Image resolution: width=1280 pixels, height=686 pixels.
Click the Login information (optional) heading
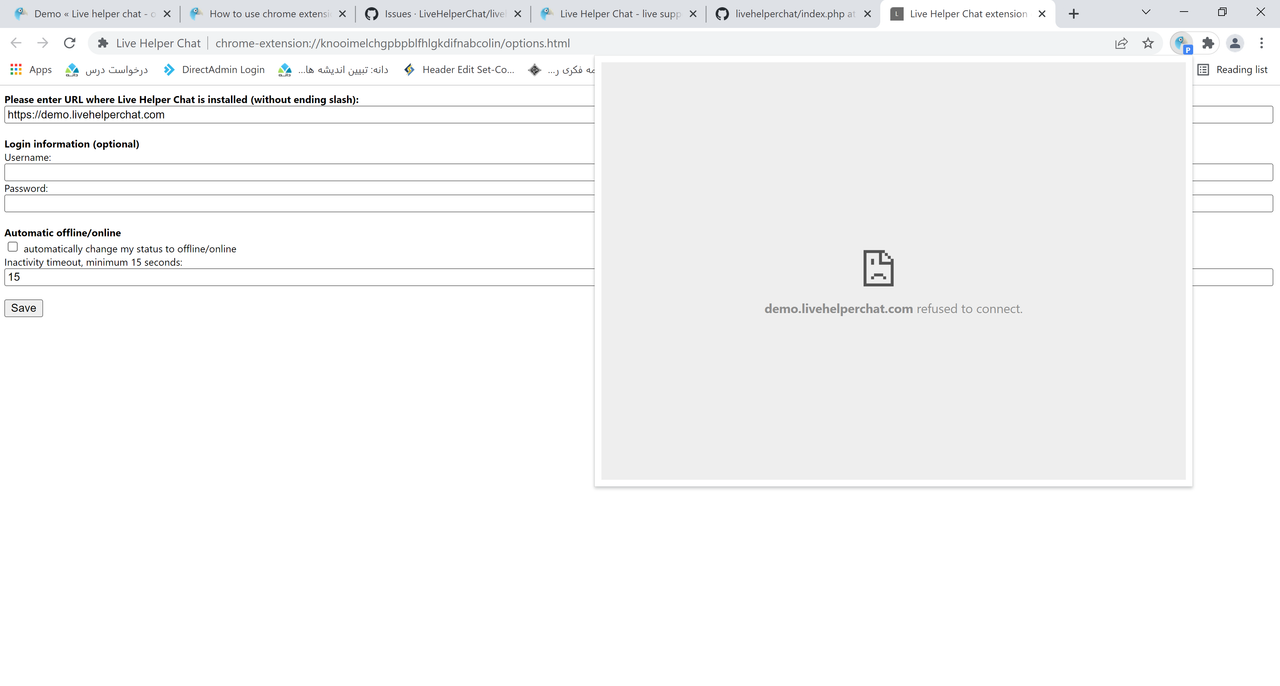point(72,144)
